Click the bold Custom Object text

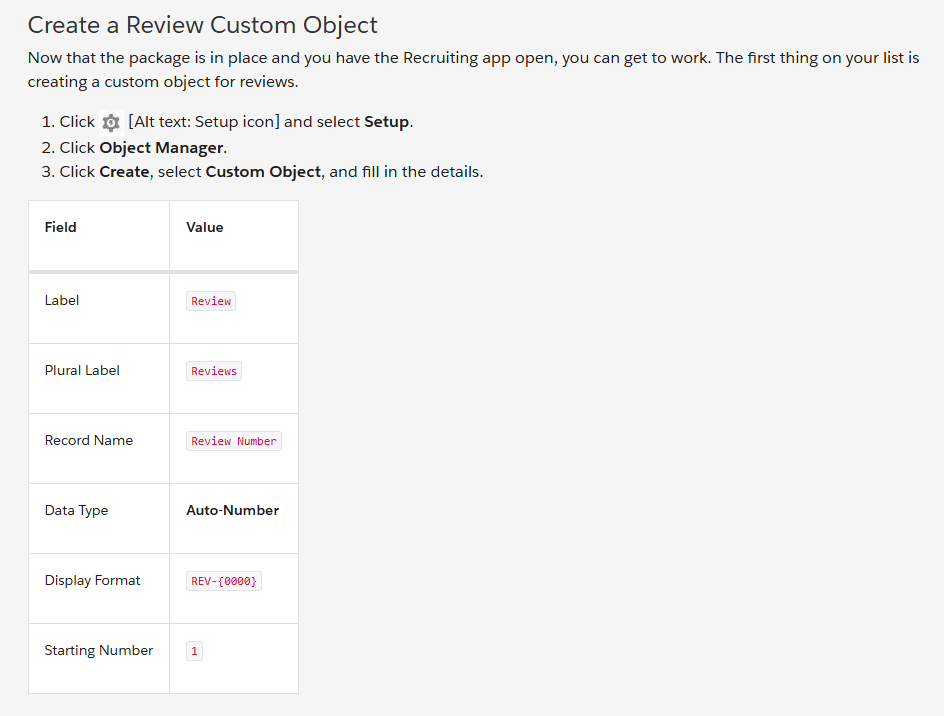pyautogui.click(x=263, y=172)
